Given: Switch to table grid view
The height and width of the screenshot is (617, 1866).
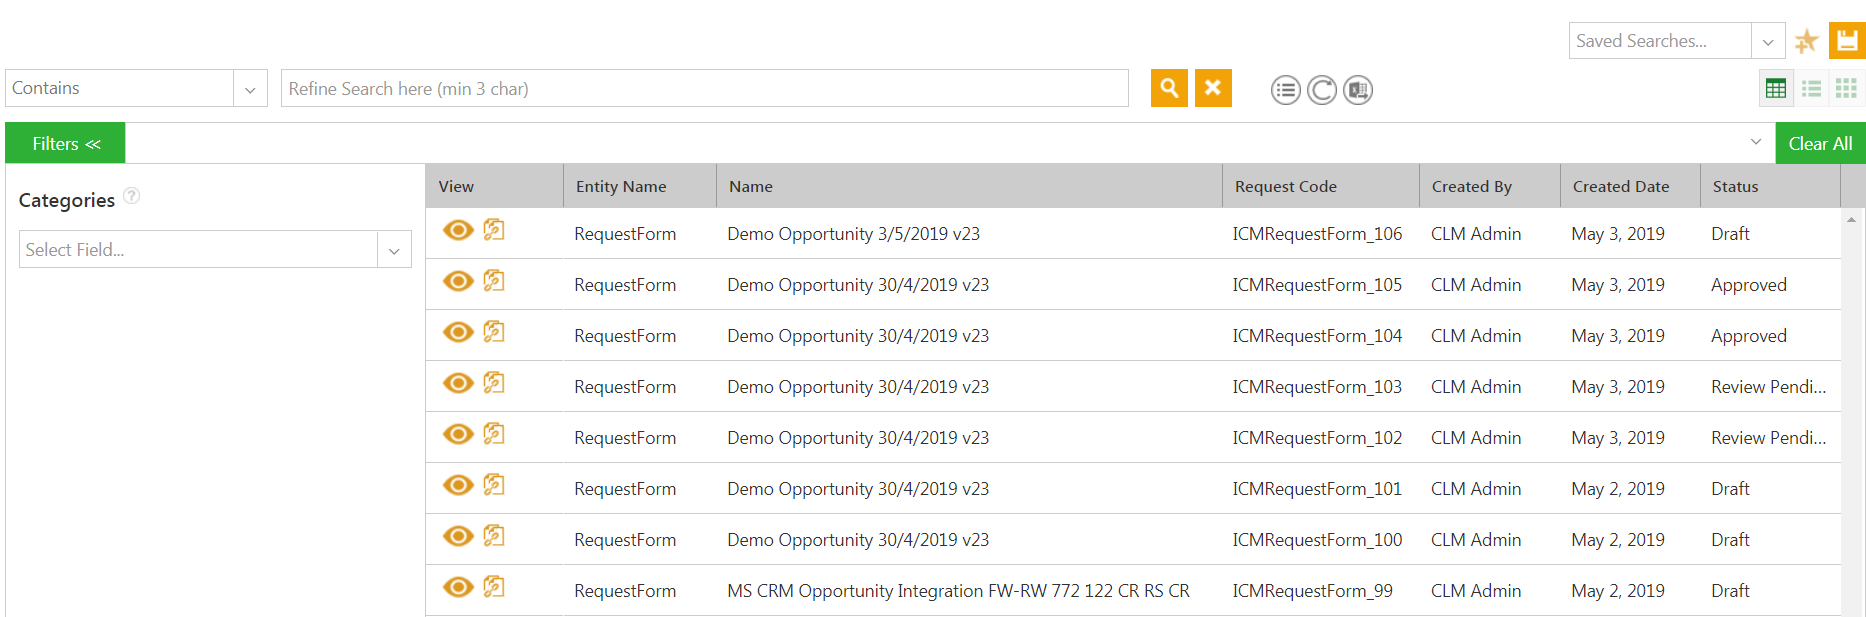Looking at the screenshot, I should pyautogui.click(x=1776, y=89).
